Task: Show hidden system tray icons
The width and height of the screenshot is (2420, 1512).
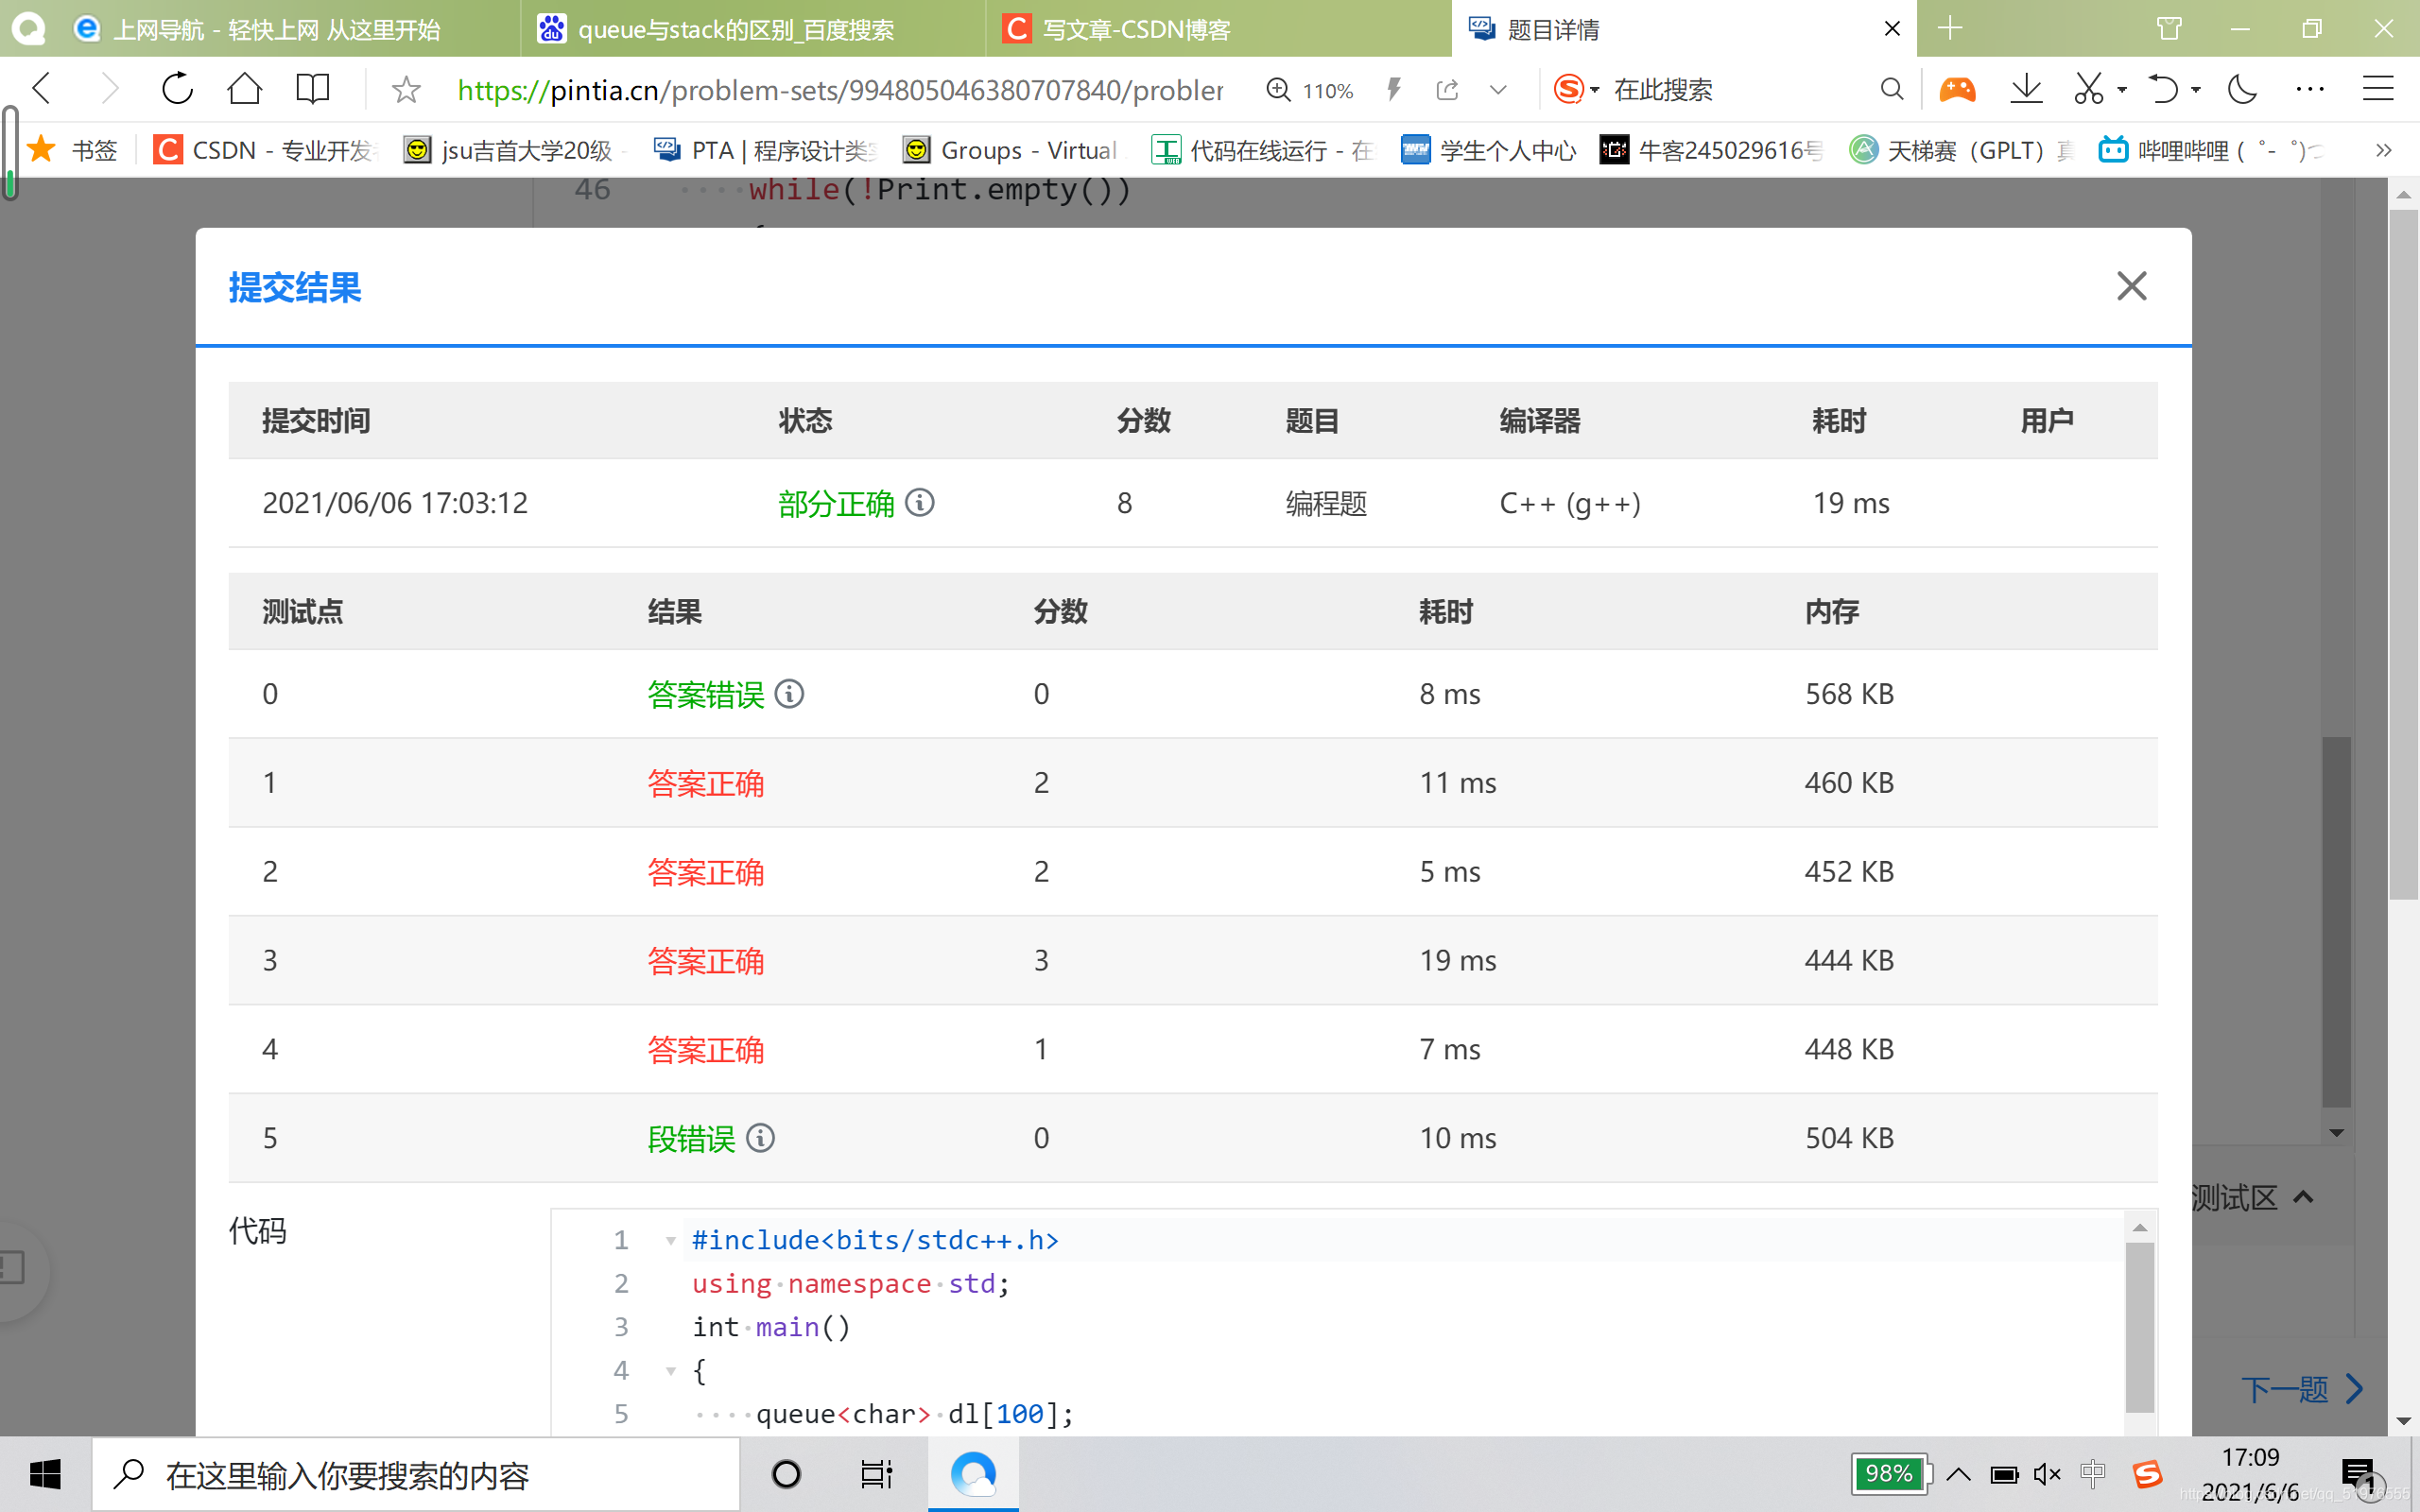Action: click(1958, 1474)
